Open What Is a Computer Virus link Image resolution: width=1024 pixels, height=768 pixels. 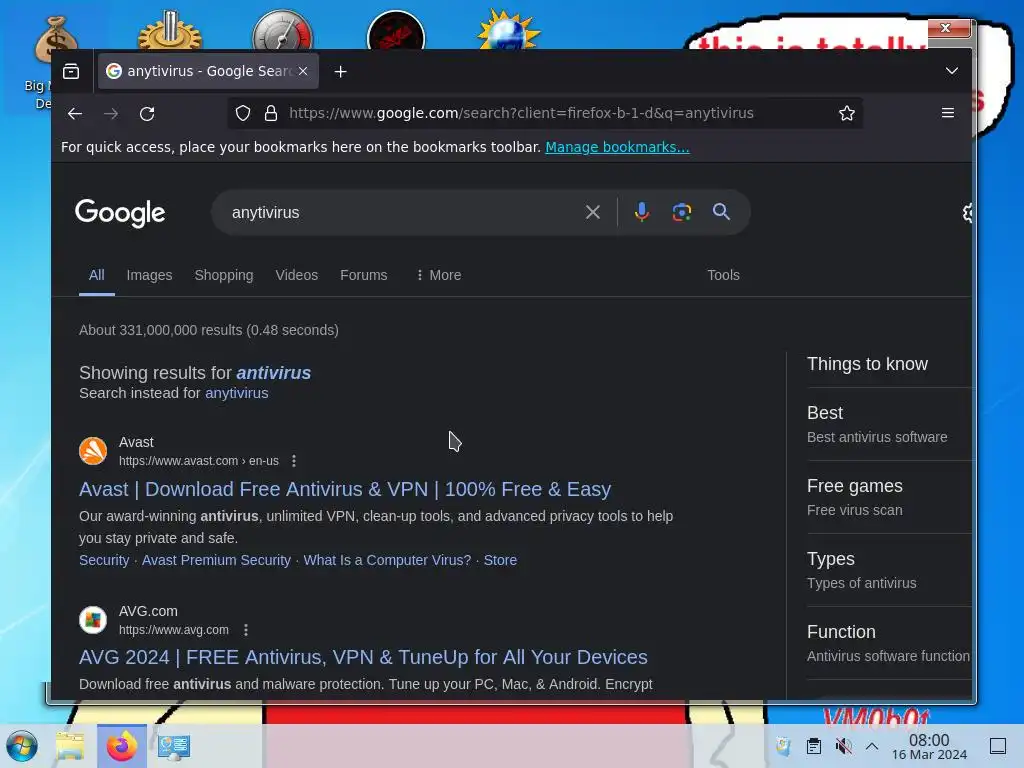(387, 560)
